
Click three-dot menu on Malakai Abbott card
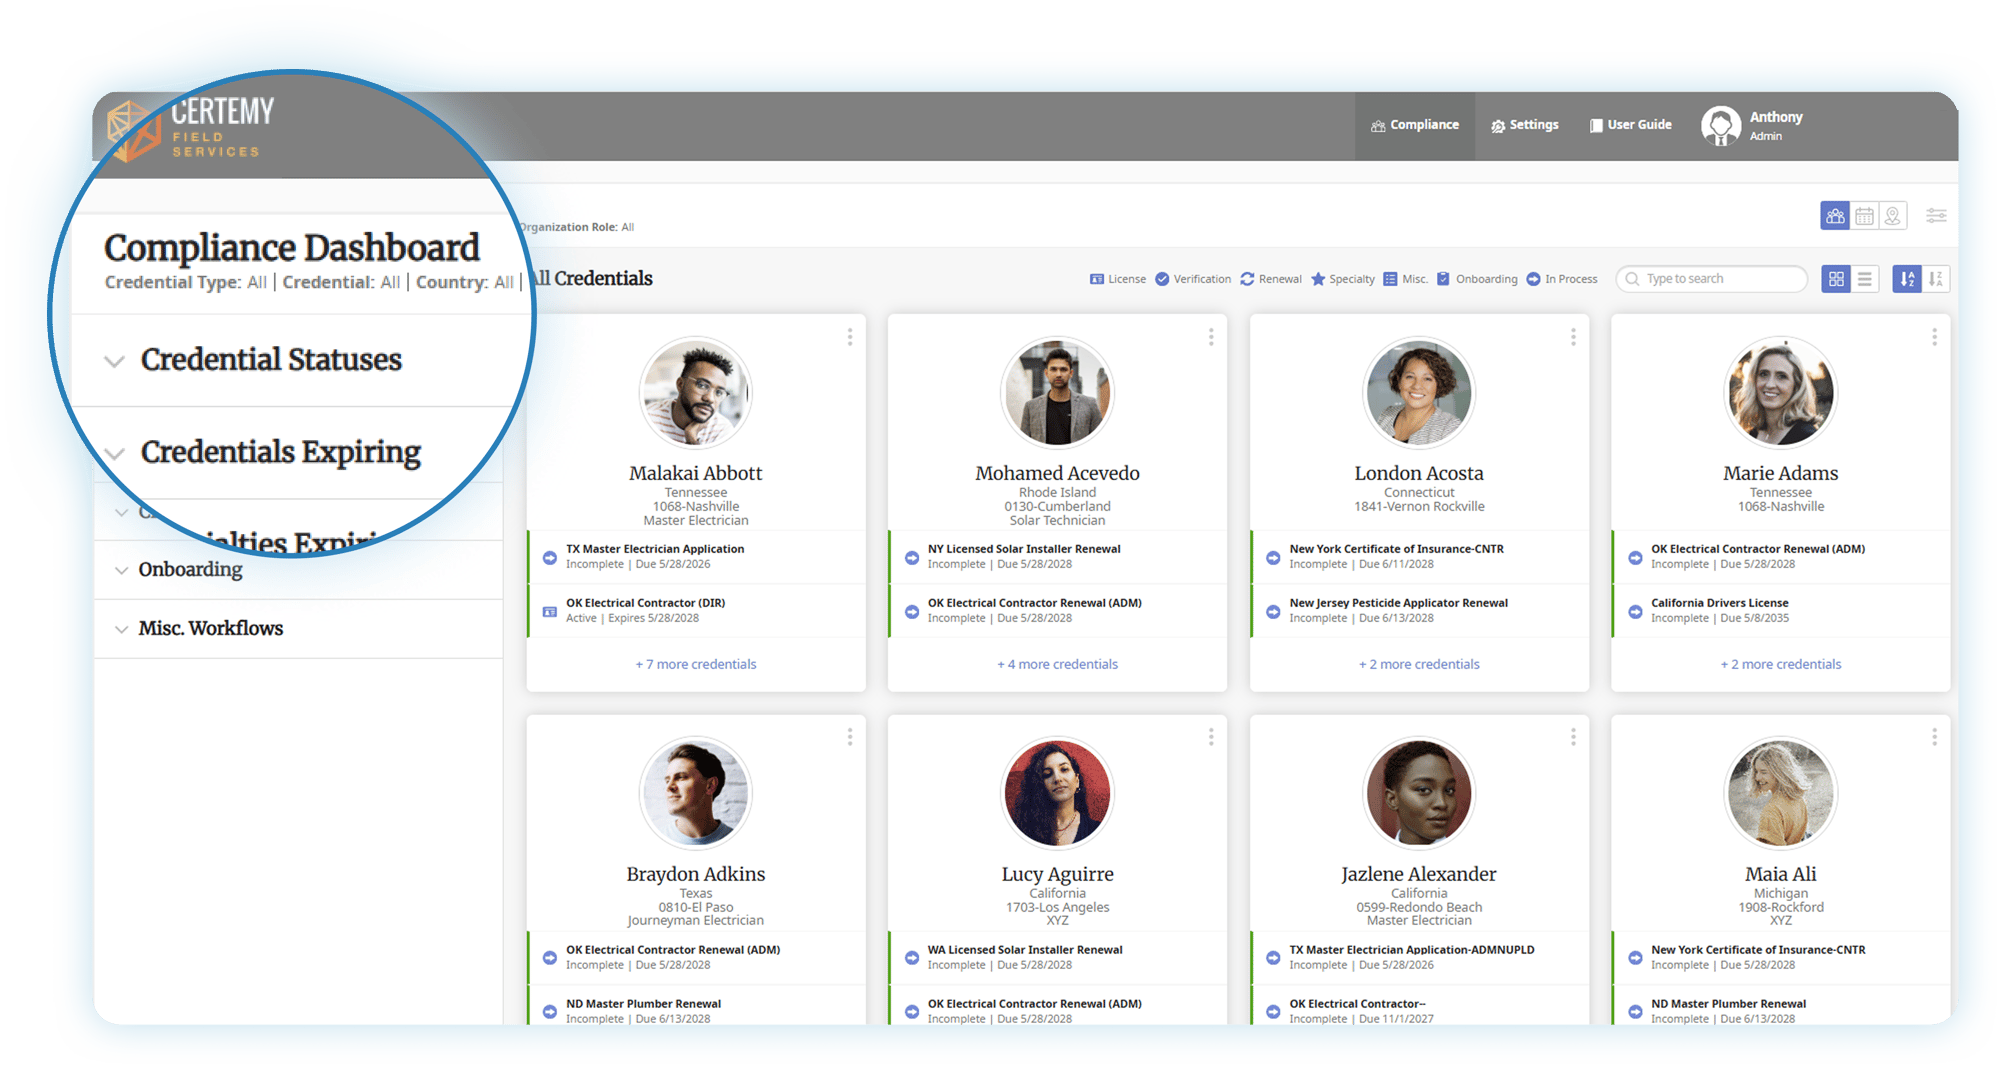(850, 337)
